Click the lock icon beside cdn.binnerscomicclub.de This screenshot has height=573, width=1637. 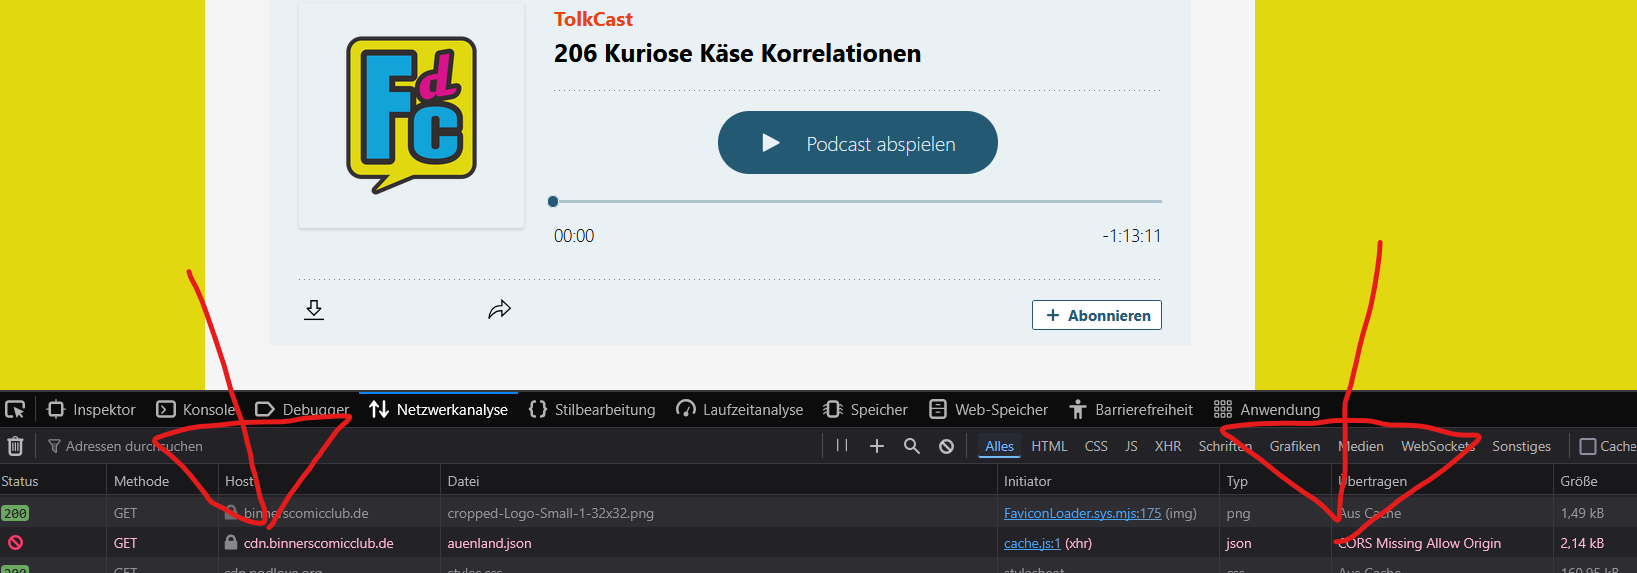click(x=231, y=542)
